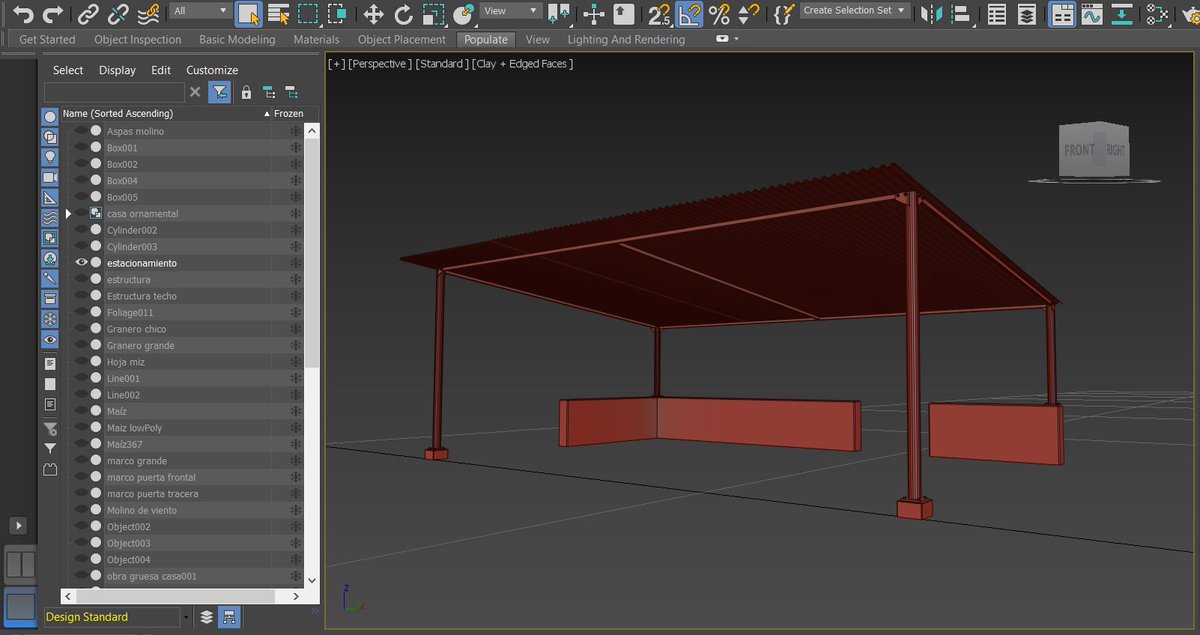The height and width of the screenshot is (635, 1200).
Task: Open the Create Selection Set dropdown
Action: click(855, 10)
